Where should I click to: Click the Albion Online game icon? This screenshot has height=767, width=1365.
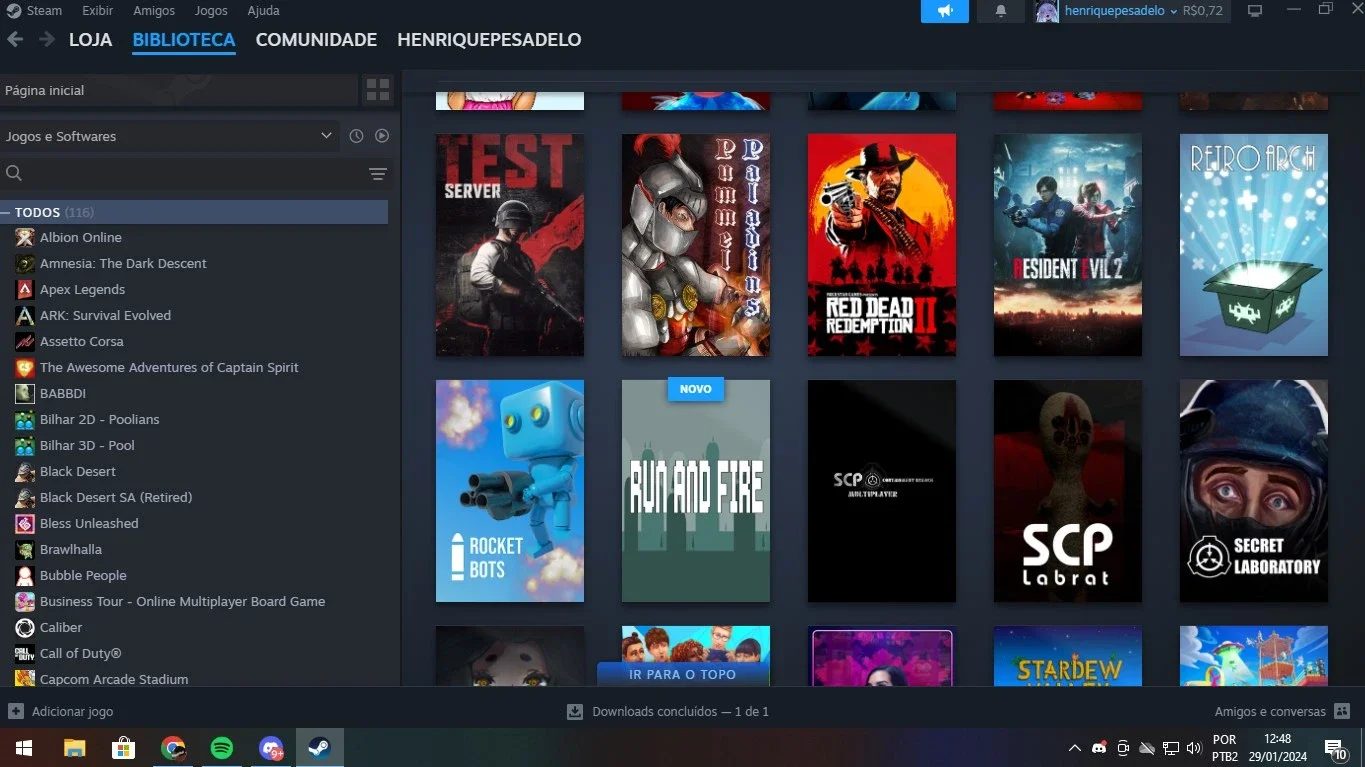[x=25, y=238]
